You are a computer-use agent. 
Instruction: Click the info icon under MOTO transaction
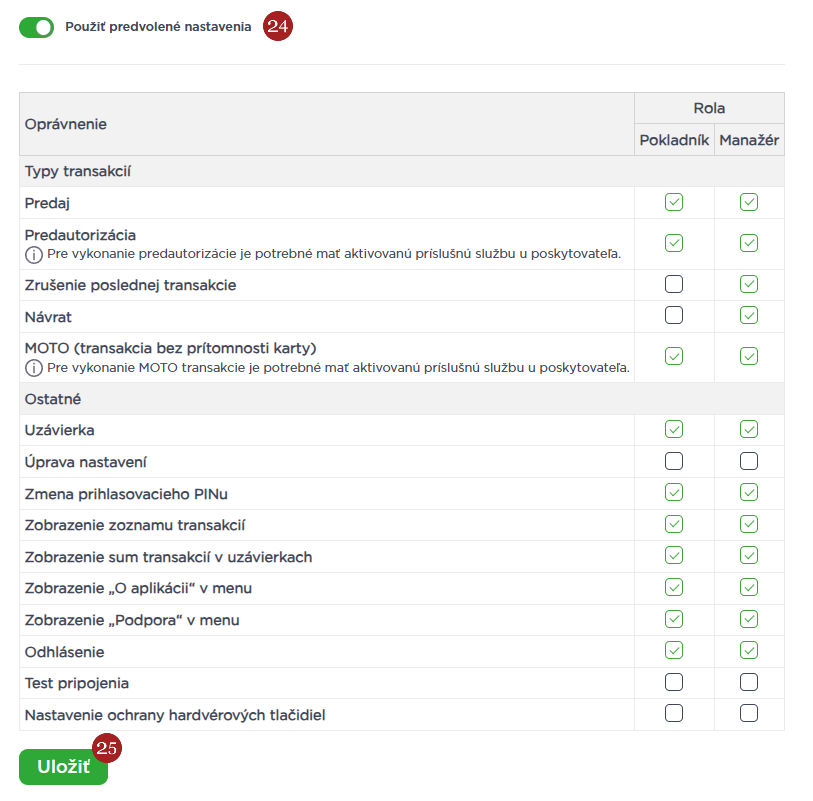click(33, 368)
